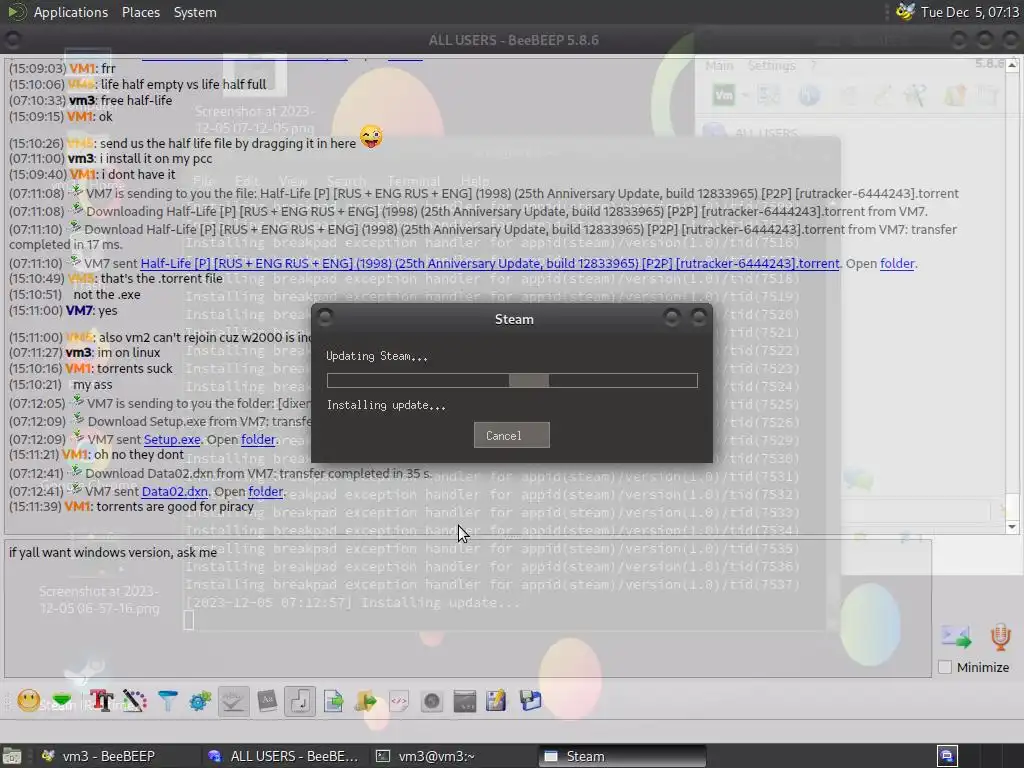This screenshot has height=768, width=1024.
Task: Click the "i dont have it" message
Action: coord(138,174)
